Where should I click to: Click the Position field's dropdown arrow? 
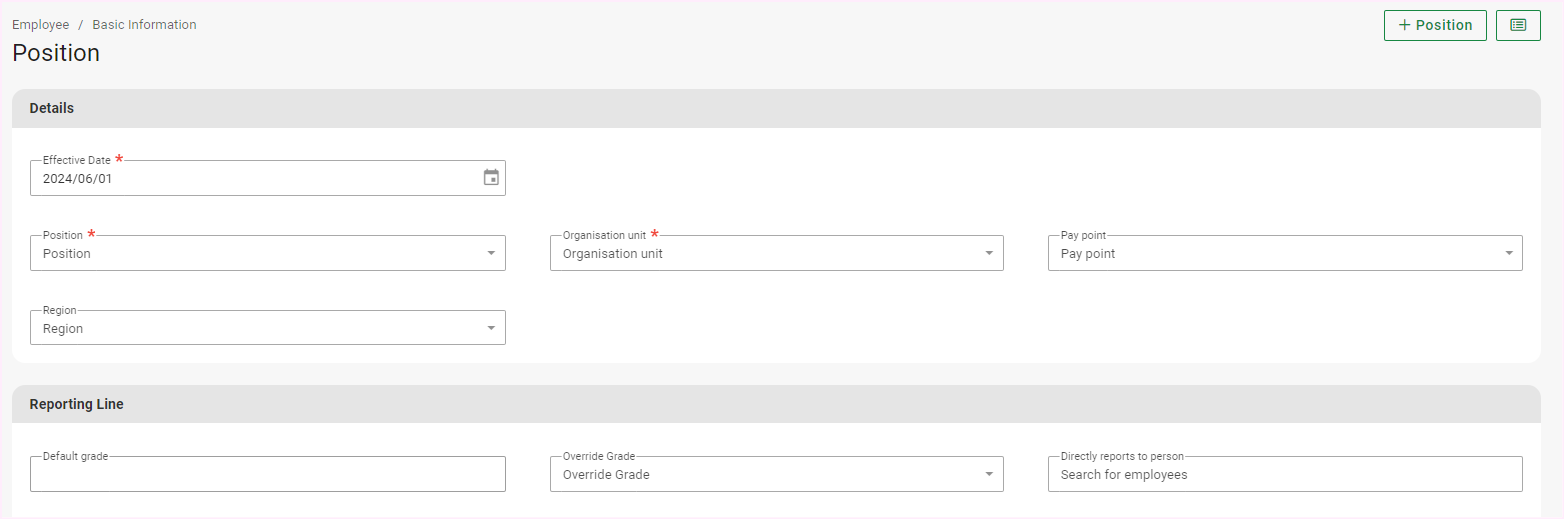pos(491,253)
